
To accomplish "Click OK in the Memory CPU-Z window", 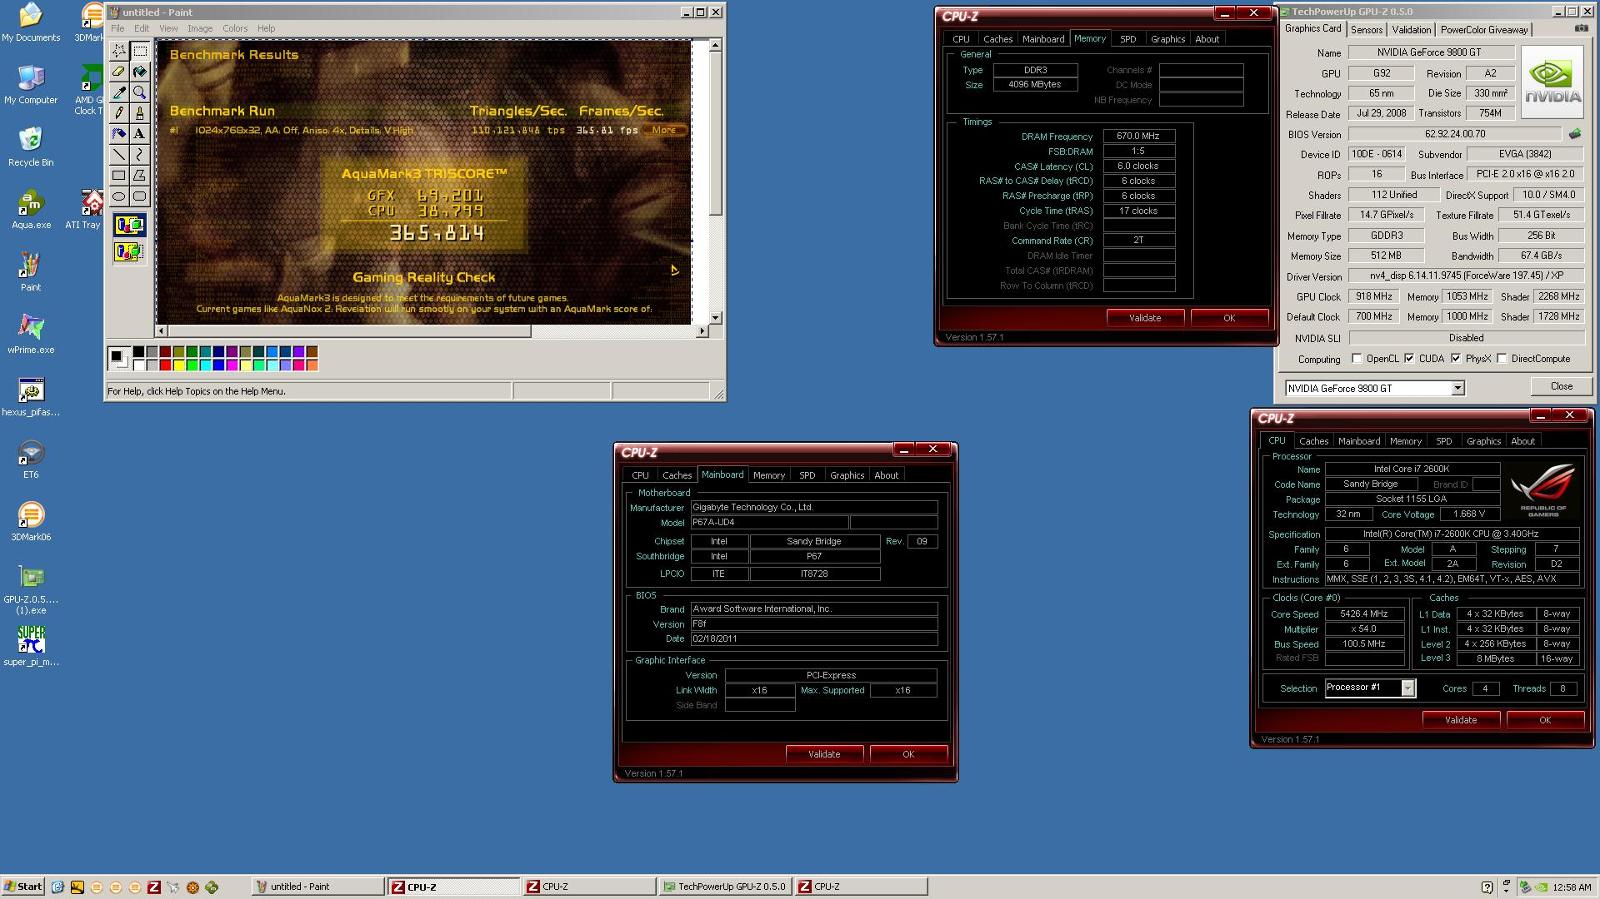I will [x=1229, y=318].
